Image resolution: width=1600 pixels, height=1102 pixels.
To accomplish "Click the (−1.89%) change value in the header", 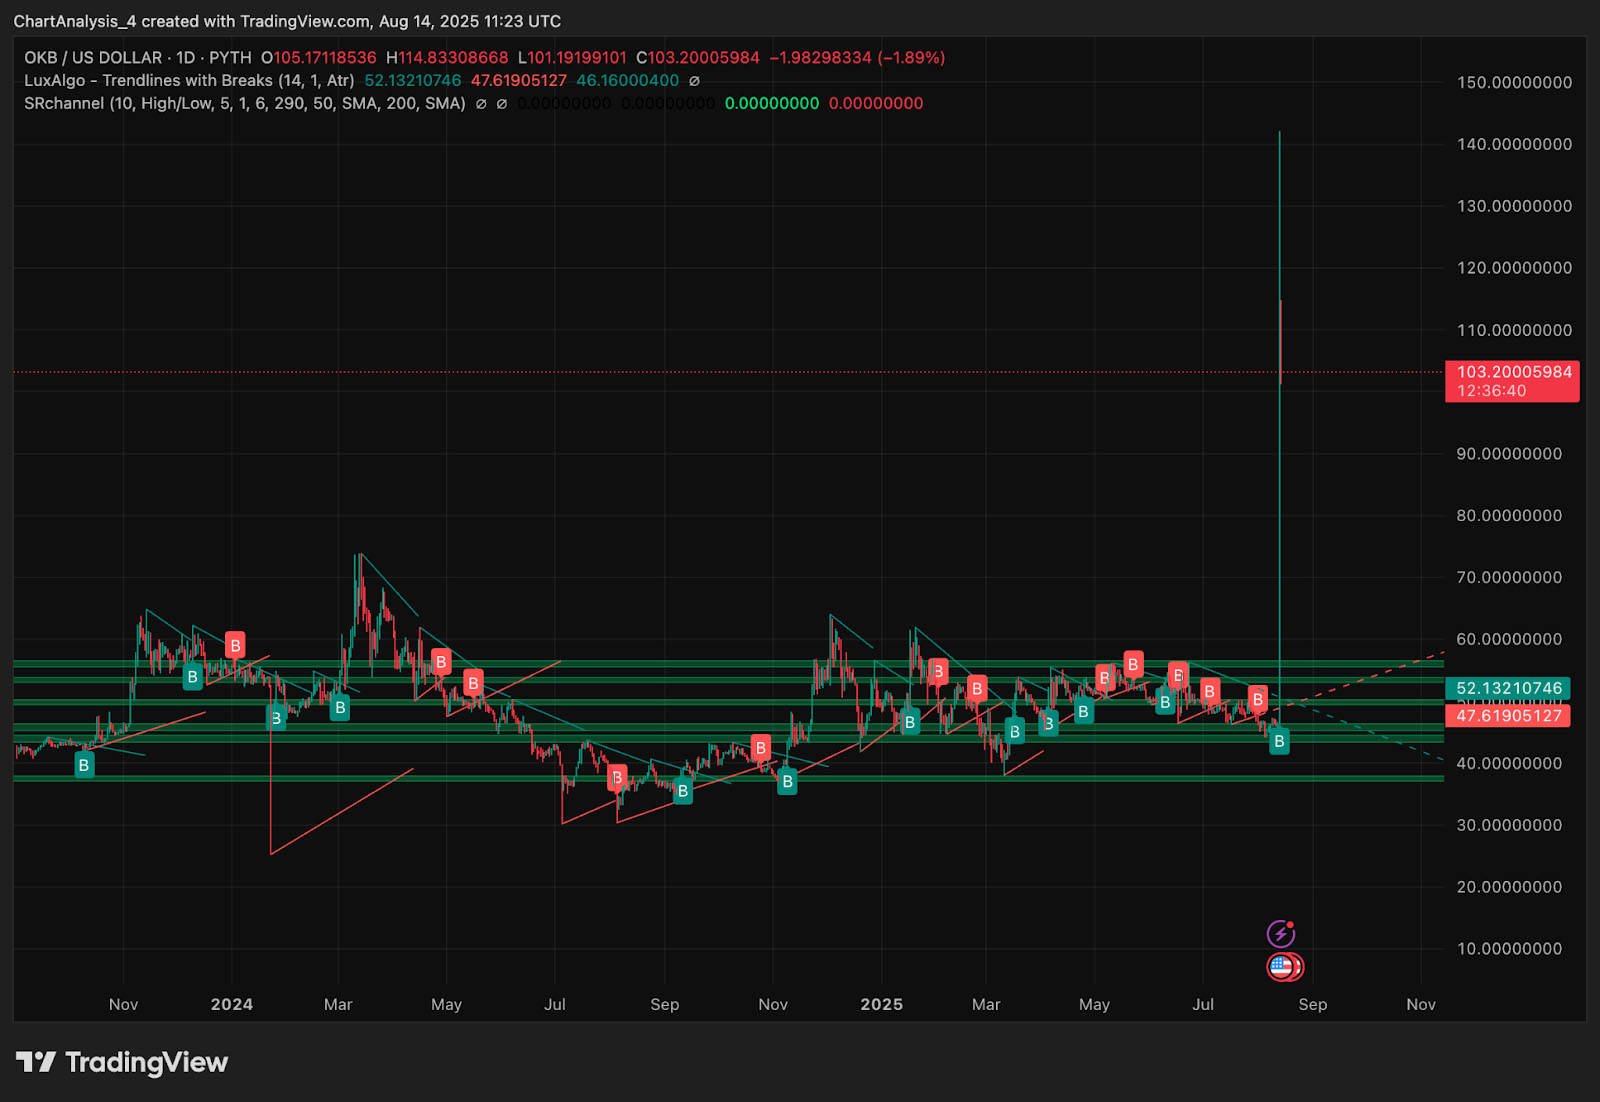I will [911, 58].
